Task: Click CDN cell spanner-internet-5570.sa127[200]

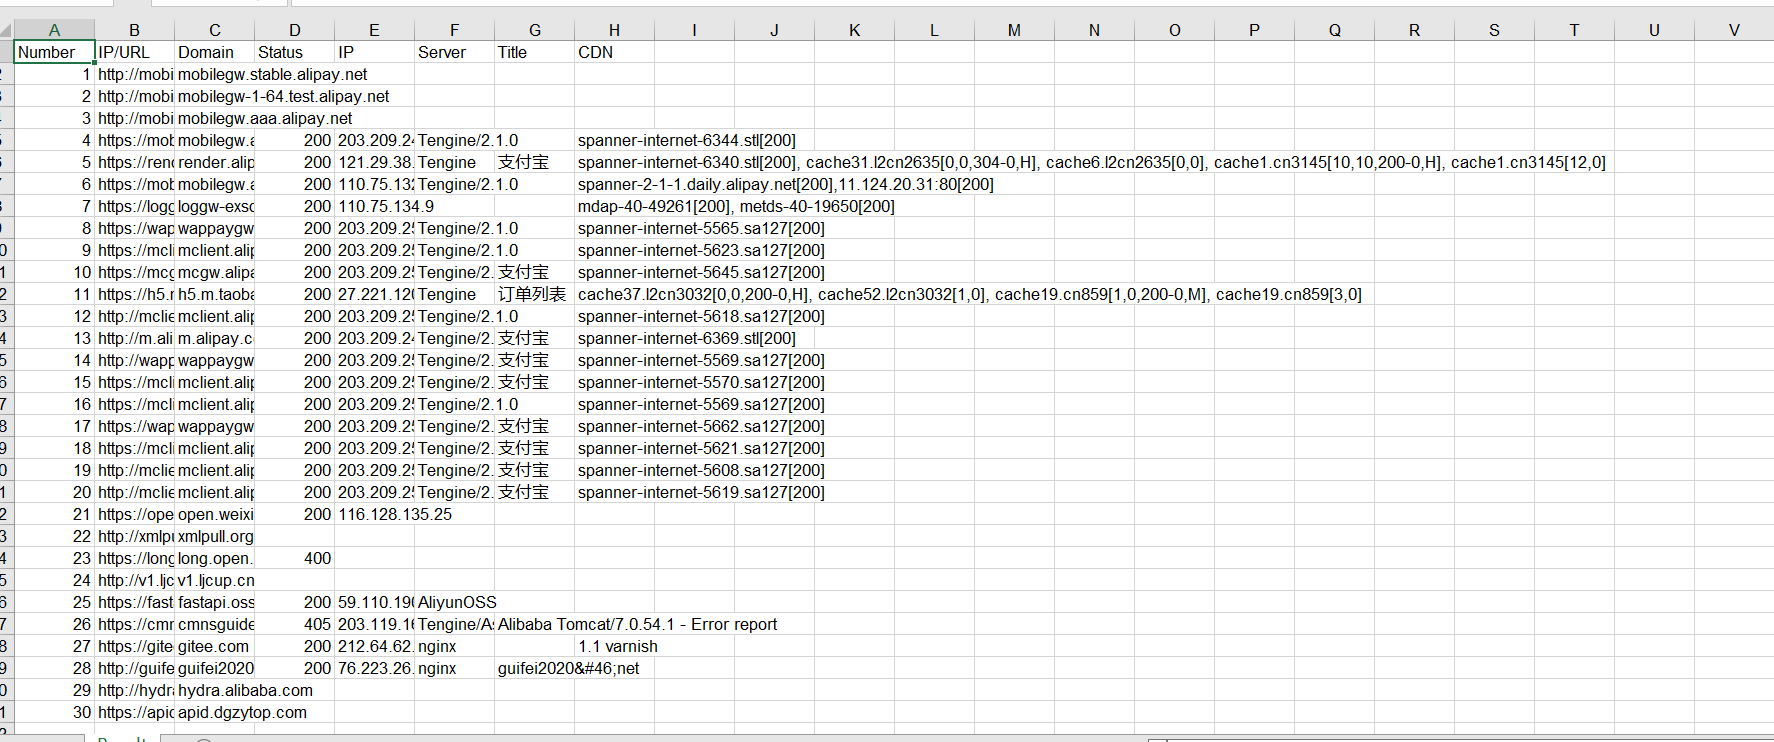Action: tap(701, 382)
